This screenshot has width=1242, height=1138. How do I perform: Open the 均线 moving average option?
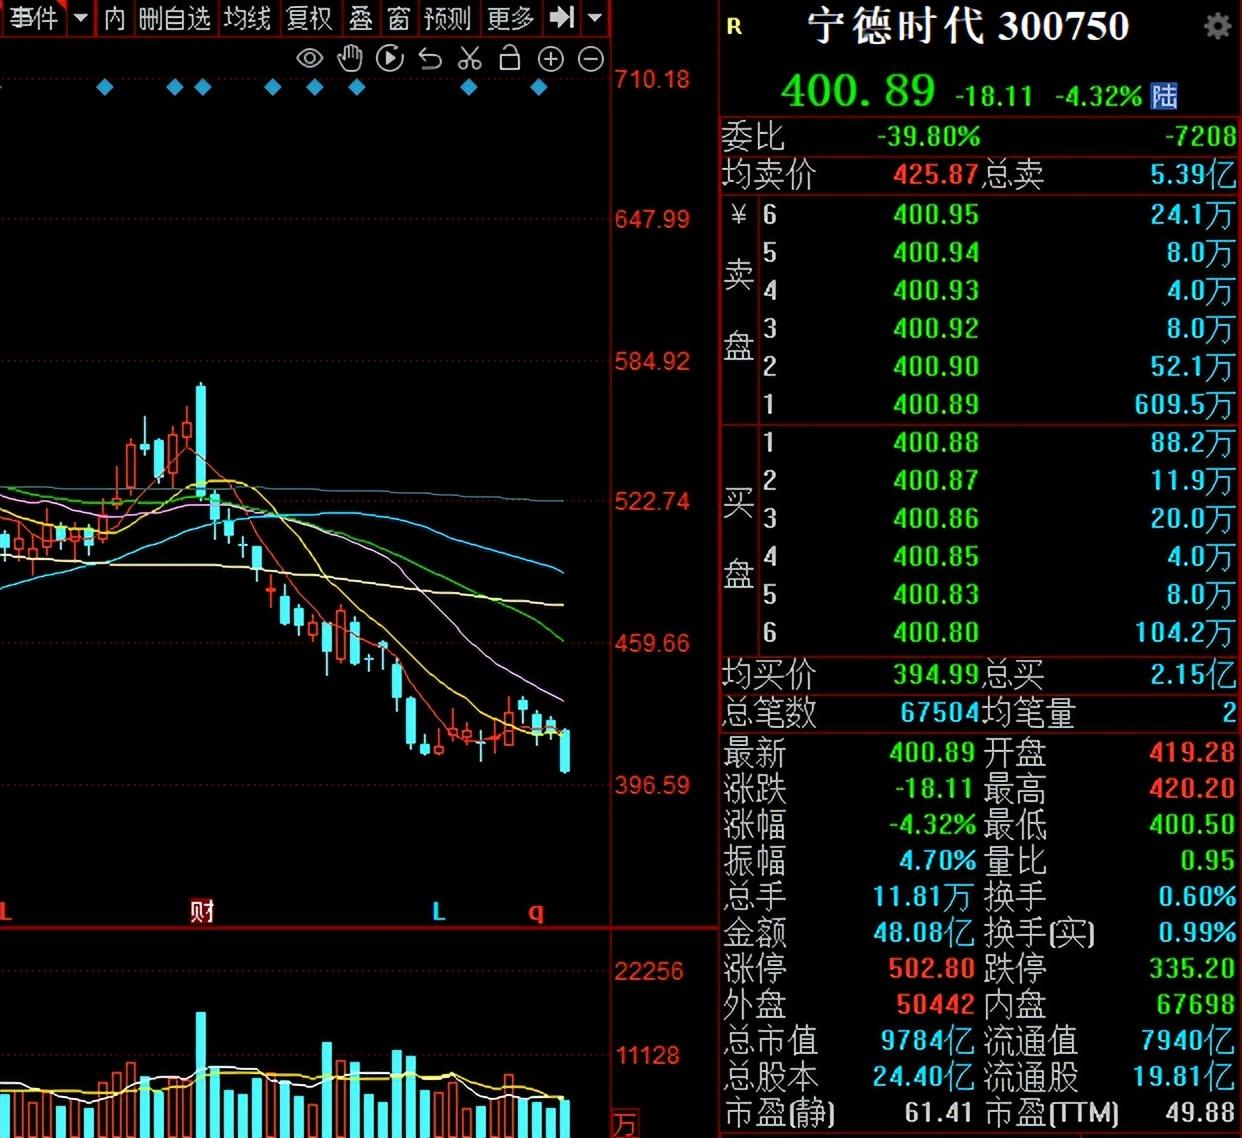click(x=247, y=18)
